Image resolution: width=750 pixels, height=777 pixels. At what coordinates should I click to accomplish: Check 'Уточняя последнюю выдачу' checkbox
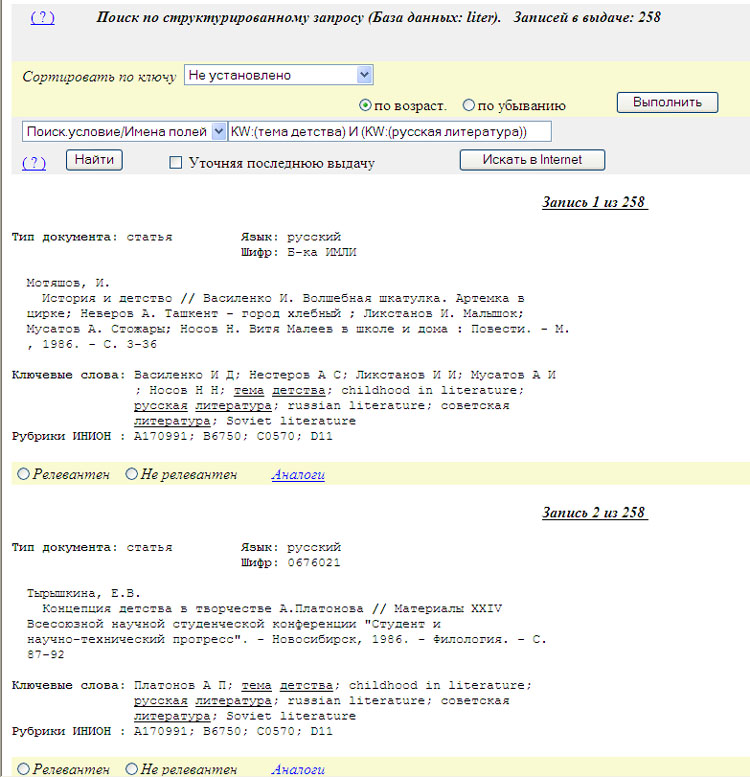pos(175,163)
